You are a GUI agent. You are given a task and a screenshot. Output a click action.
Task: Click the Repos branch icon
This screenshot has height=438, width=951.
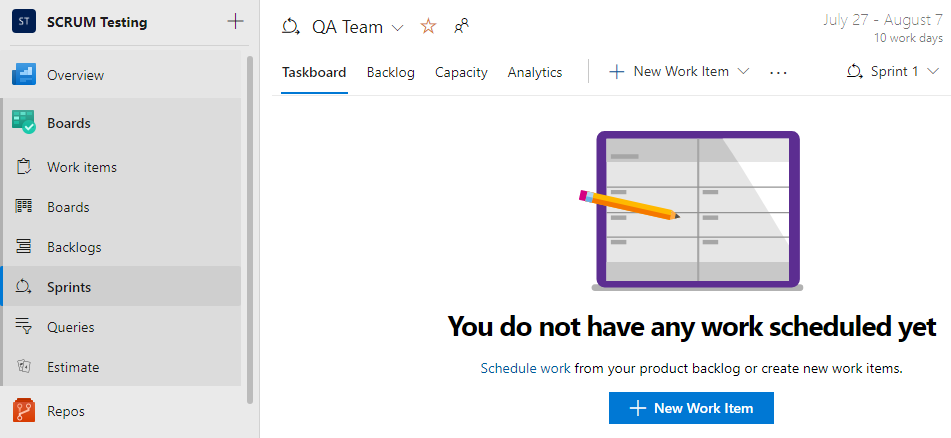coord(24,411)
